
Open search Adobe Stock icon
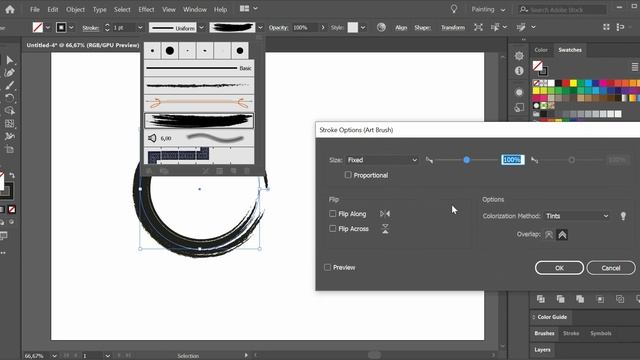pos(524,9)
